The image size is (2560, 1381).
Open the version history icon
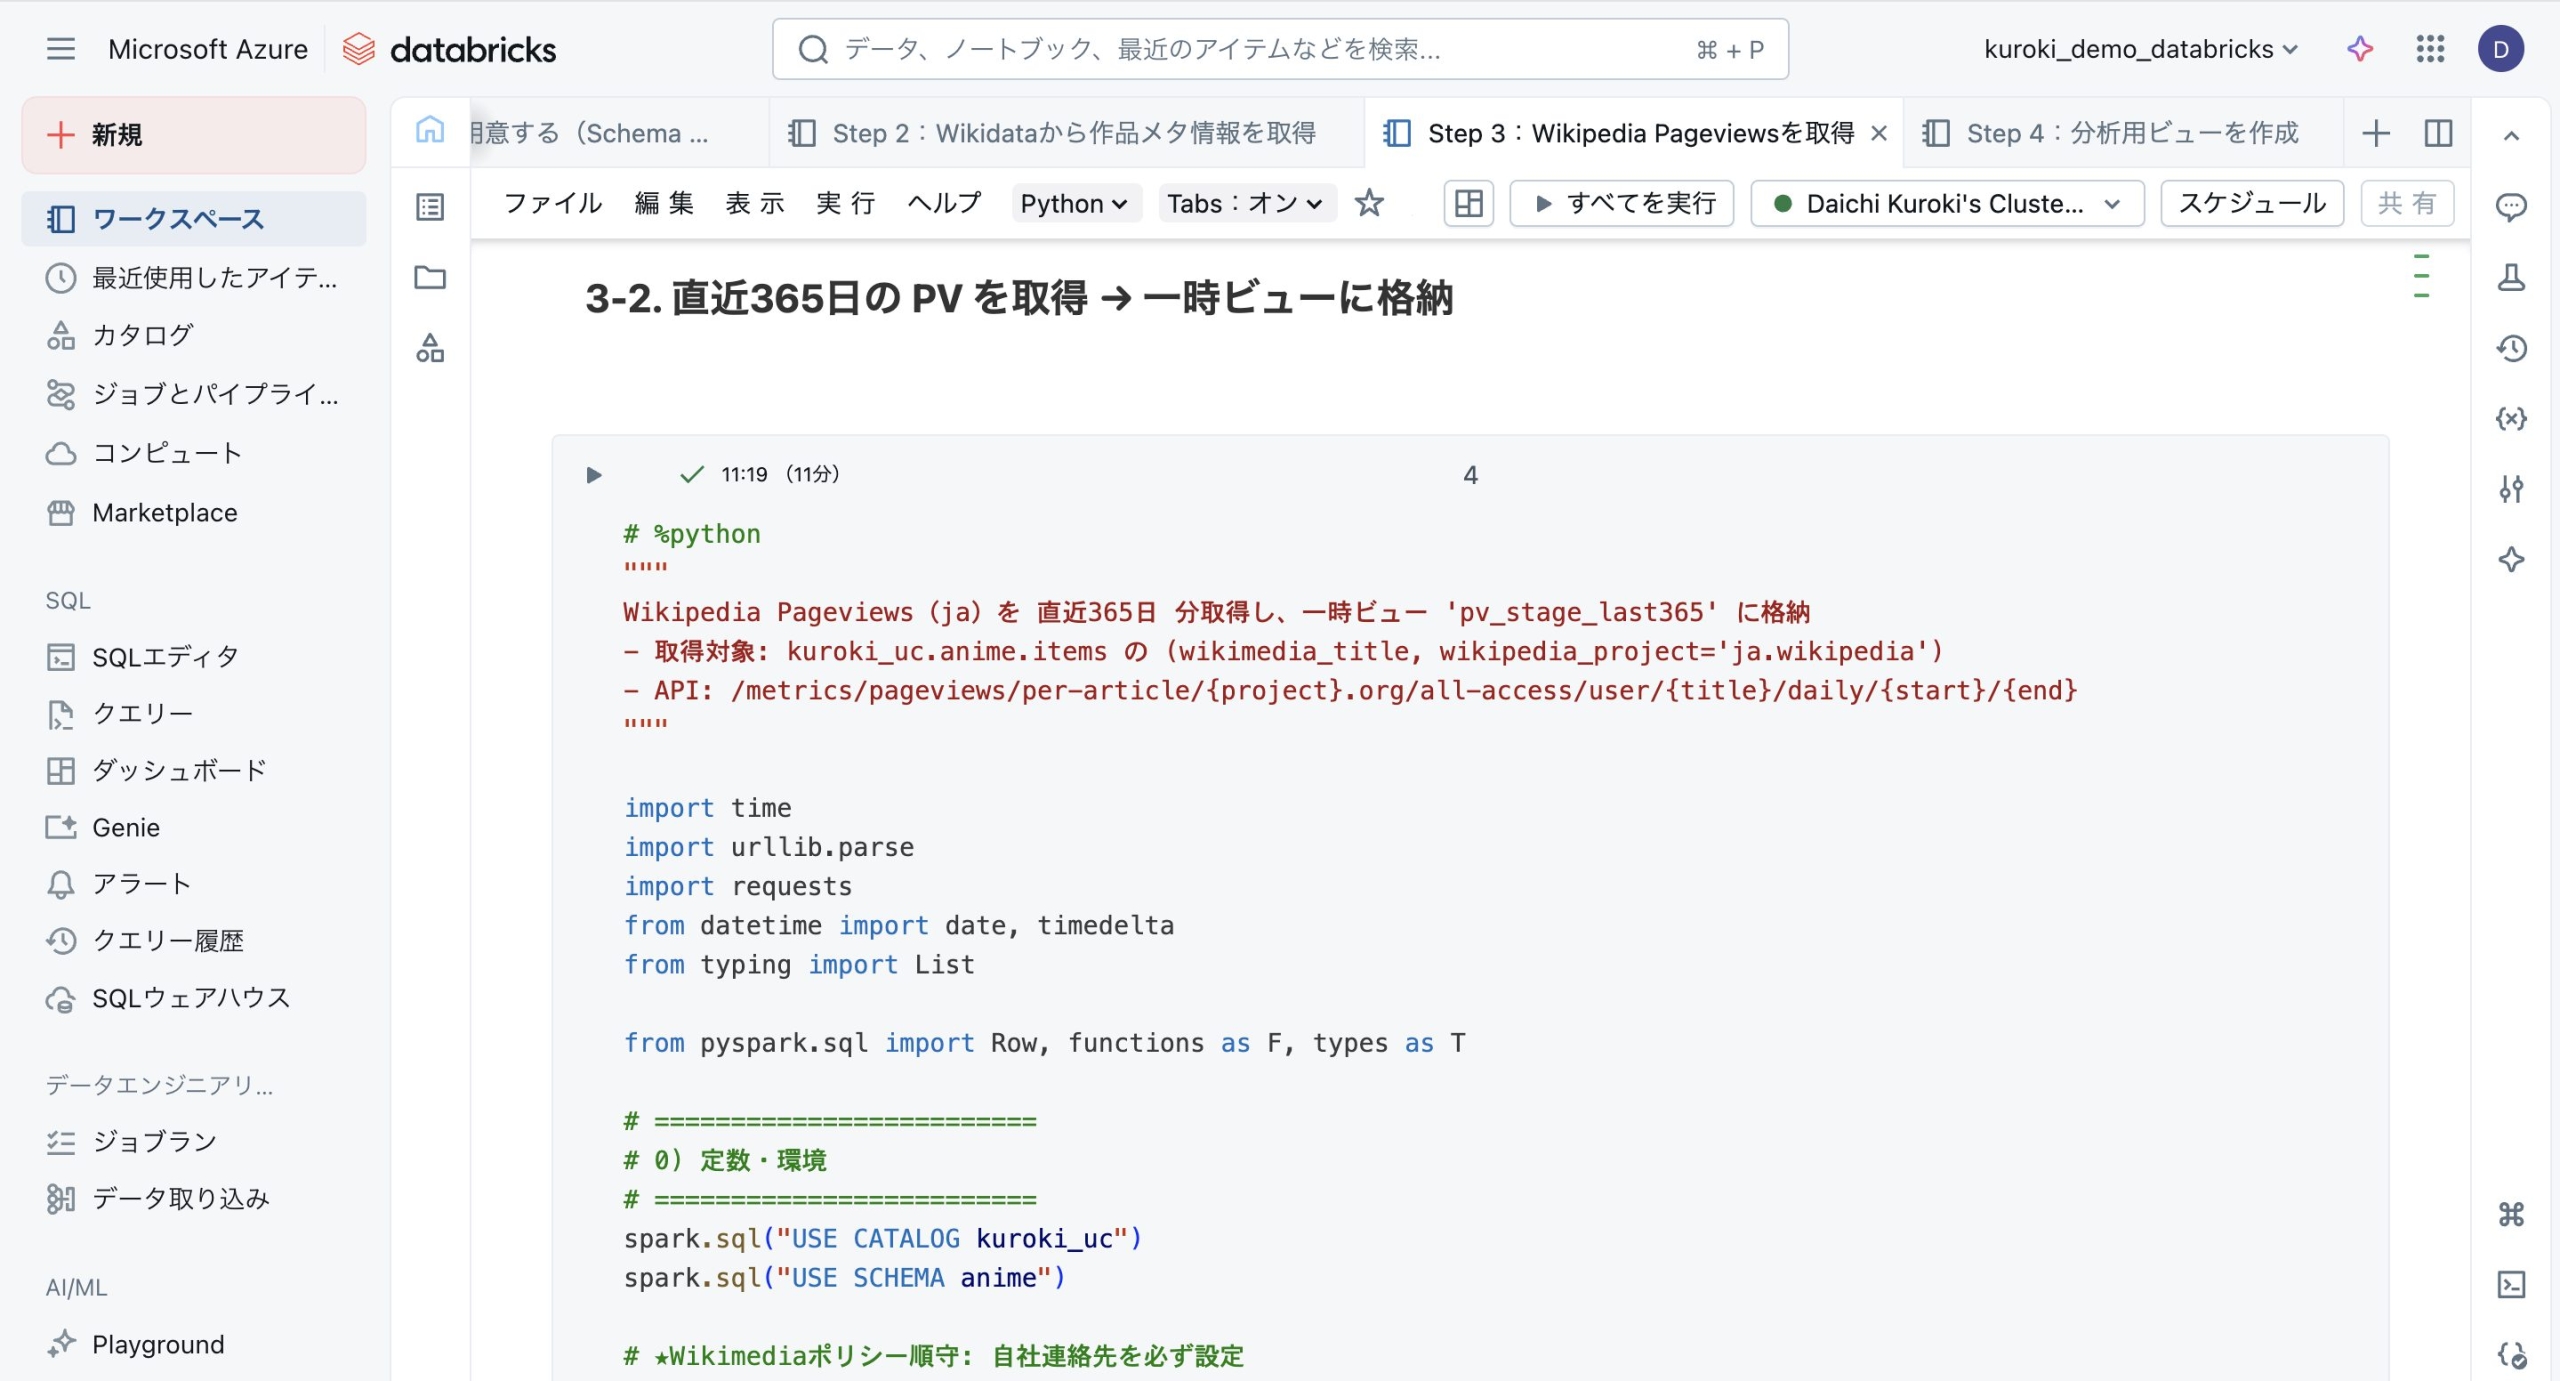pyautogui.click(x=2511, y=348)
